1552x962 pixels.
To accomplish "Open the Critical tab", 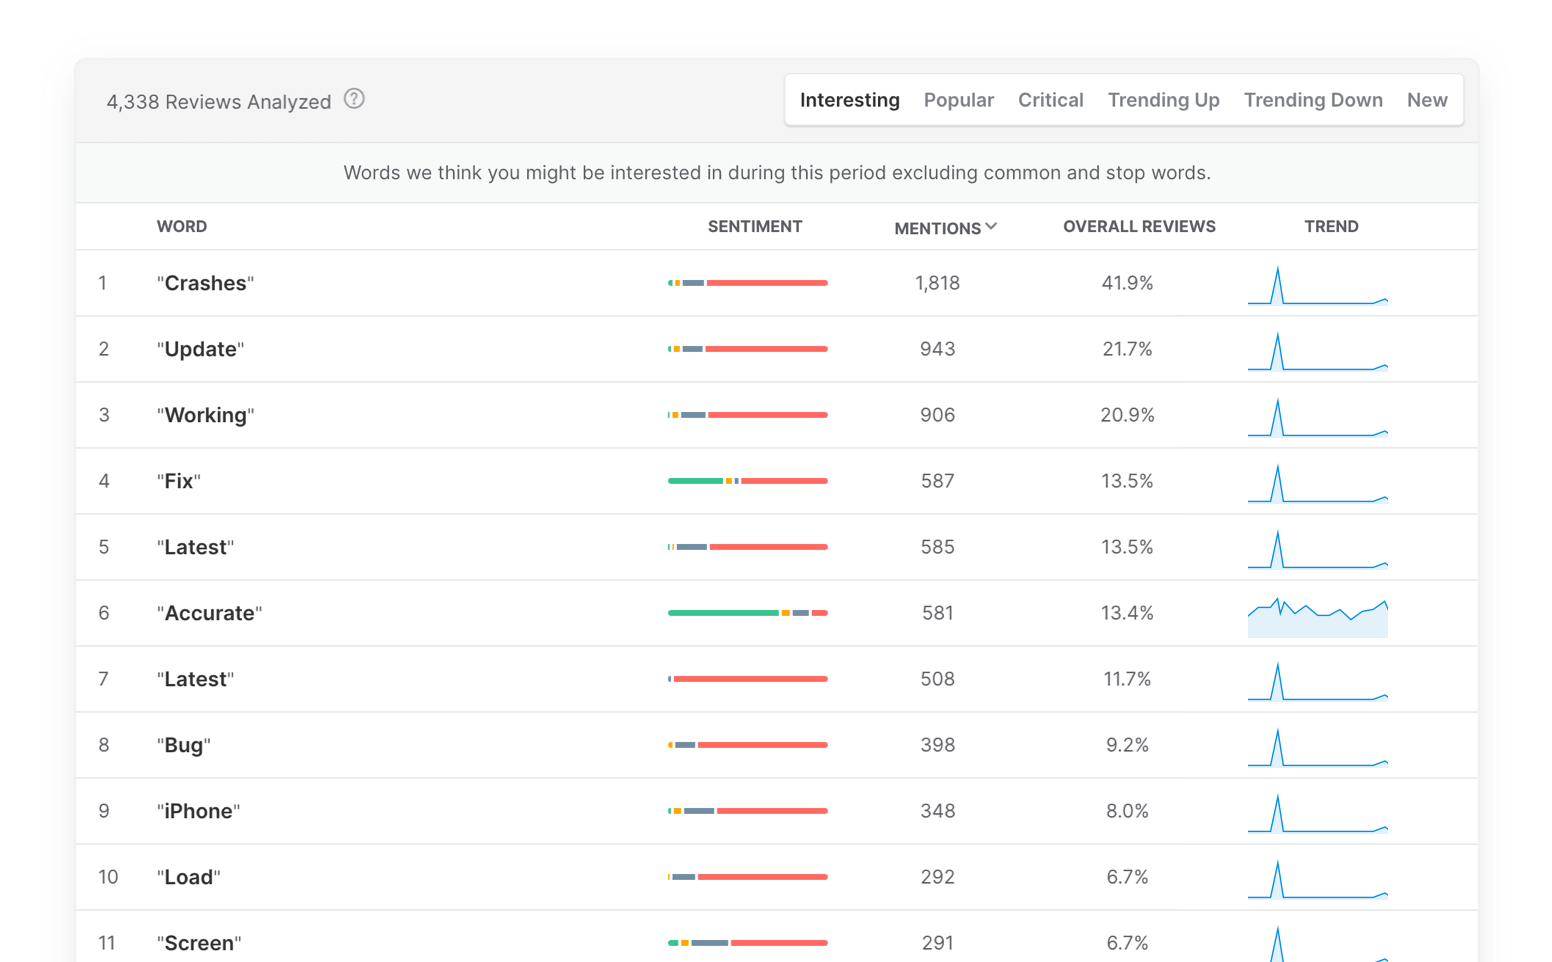I will [x=1051, y=100].
